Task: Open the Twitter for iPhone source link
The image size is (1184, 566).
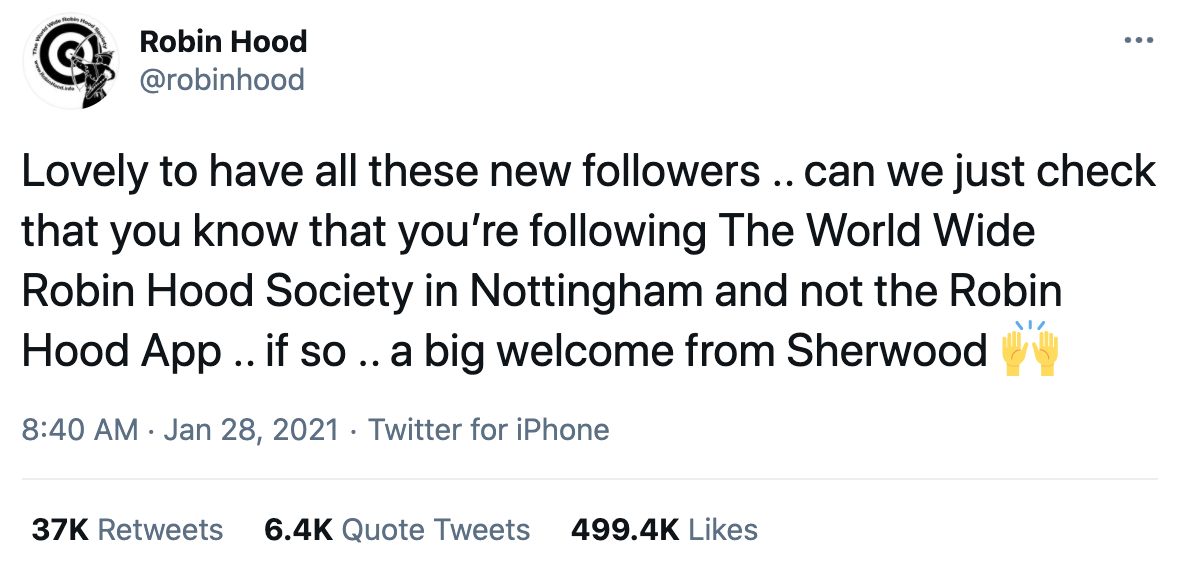Action: 488,430
